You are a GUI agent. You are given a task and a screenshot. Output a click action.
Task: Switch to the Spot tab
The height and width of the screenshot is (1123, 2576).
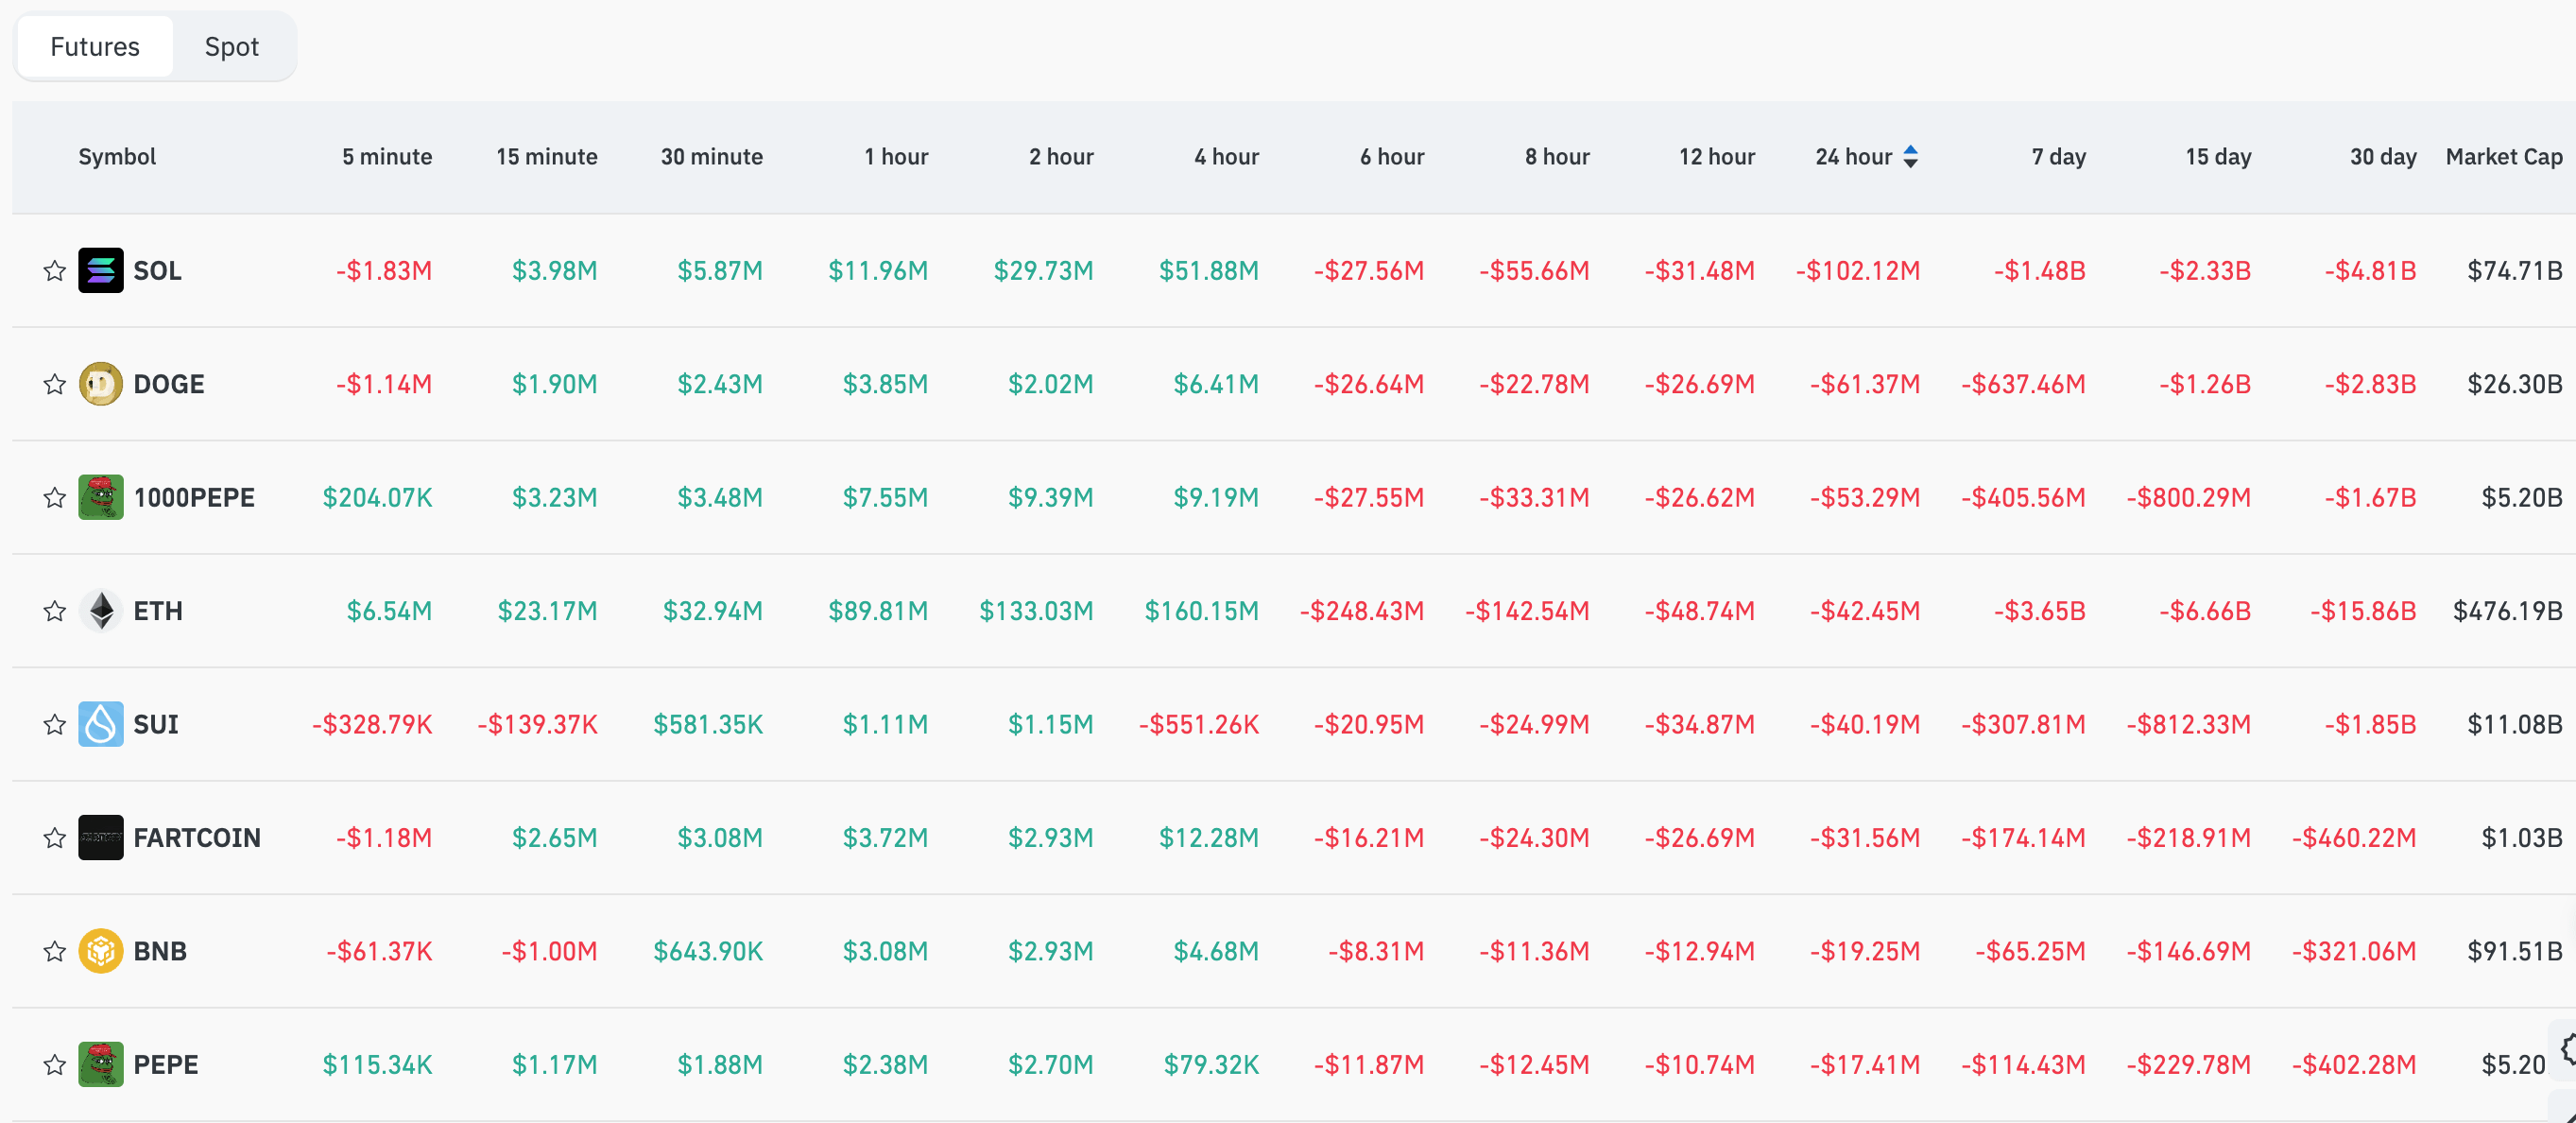tap(232, 46)
